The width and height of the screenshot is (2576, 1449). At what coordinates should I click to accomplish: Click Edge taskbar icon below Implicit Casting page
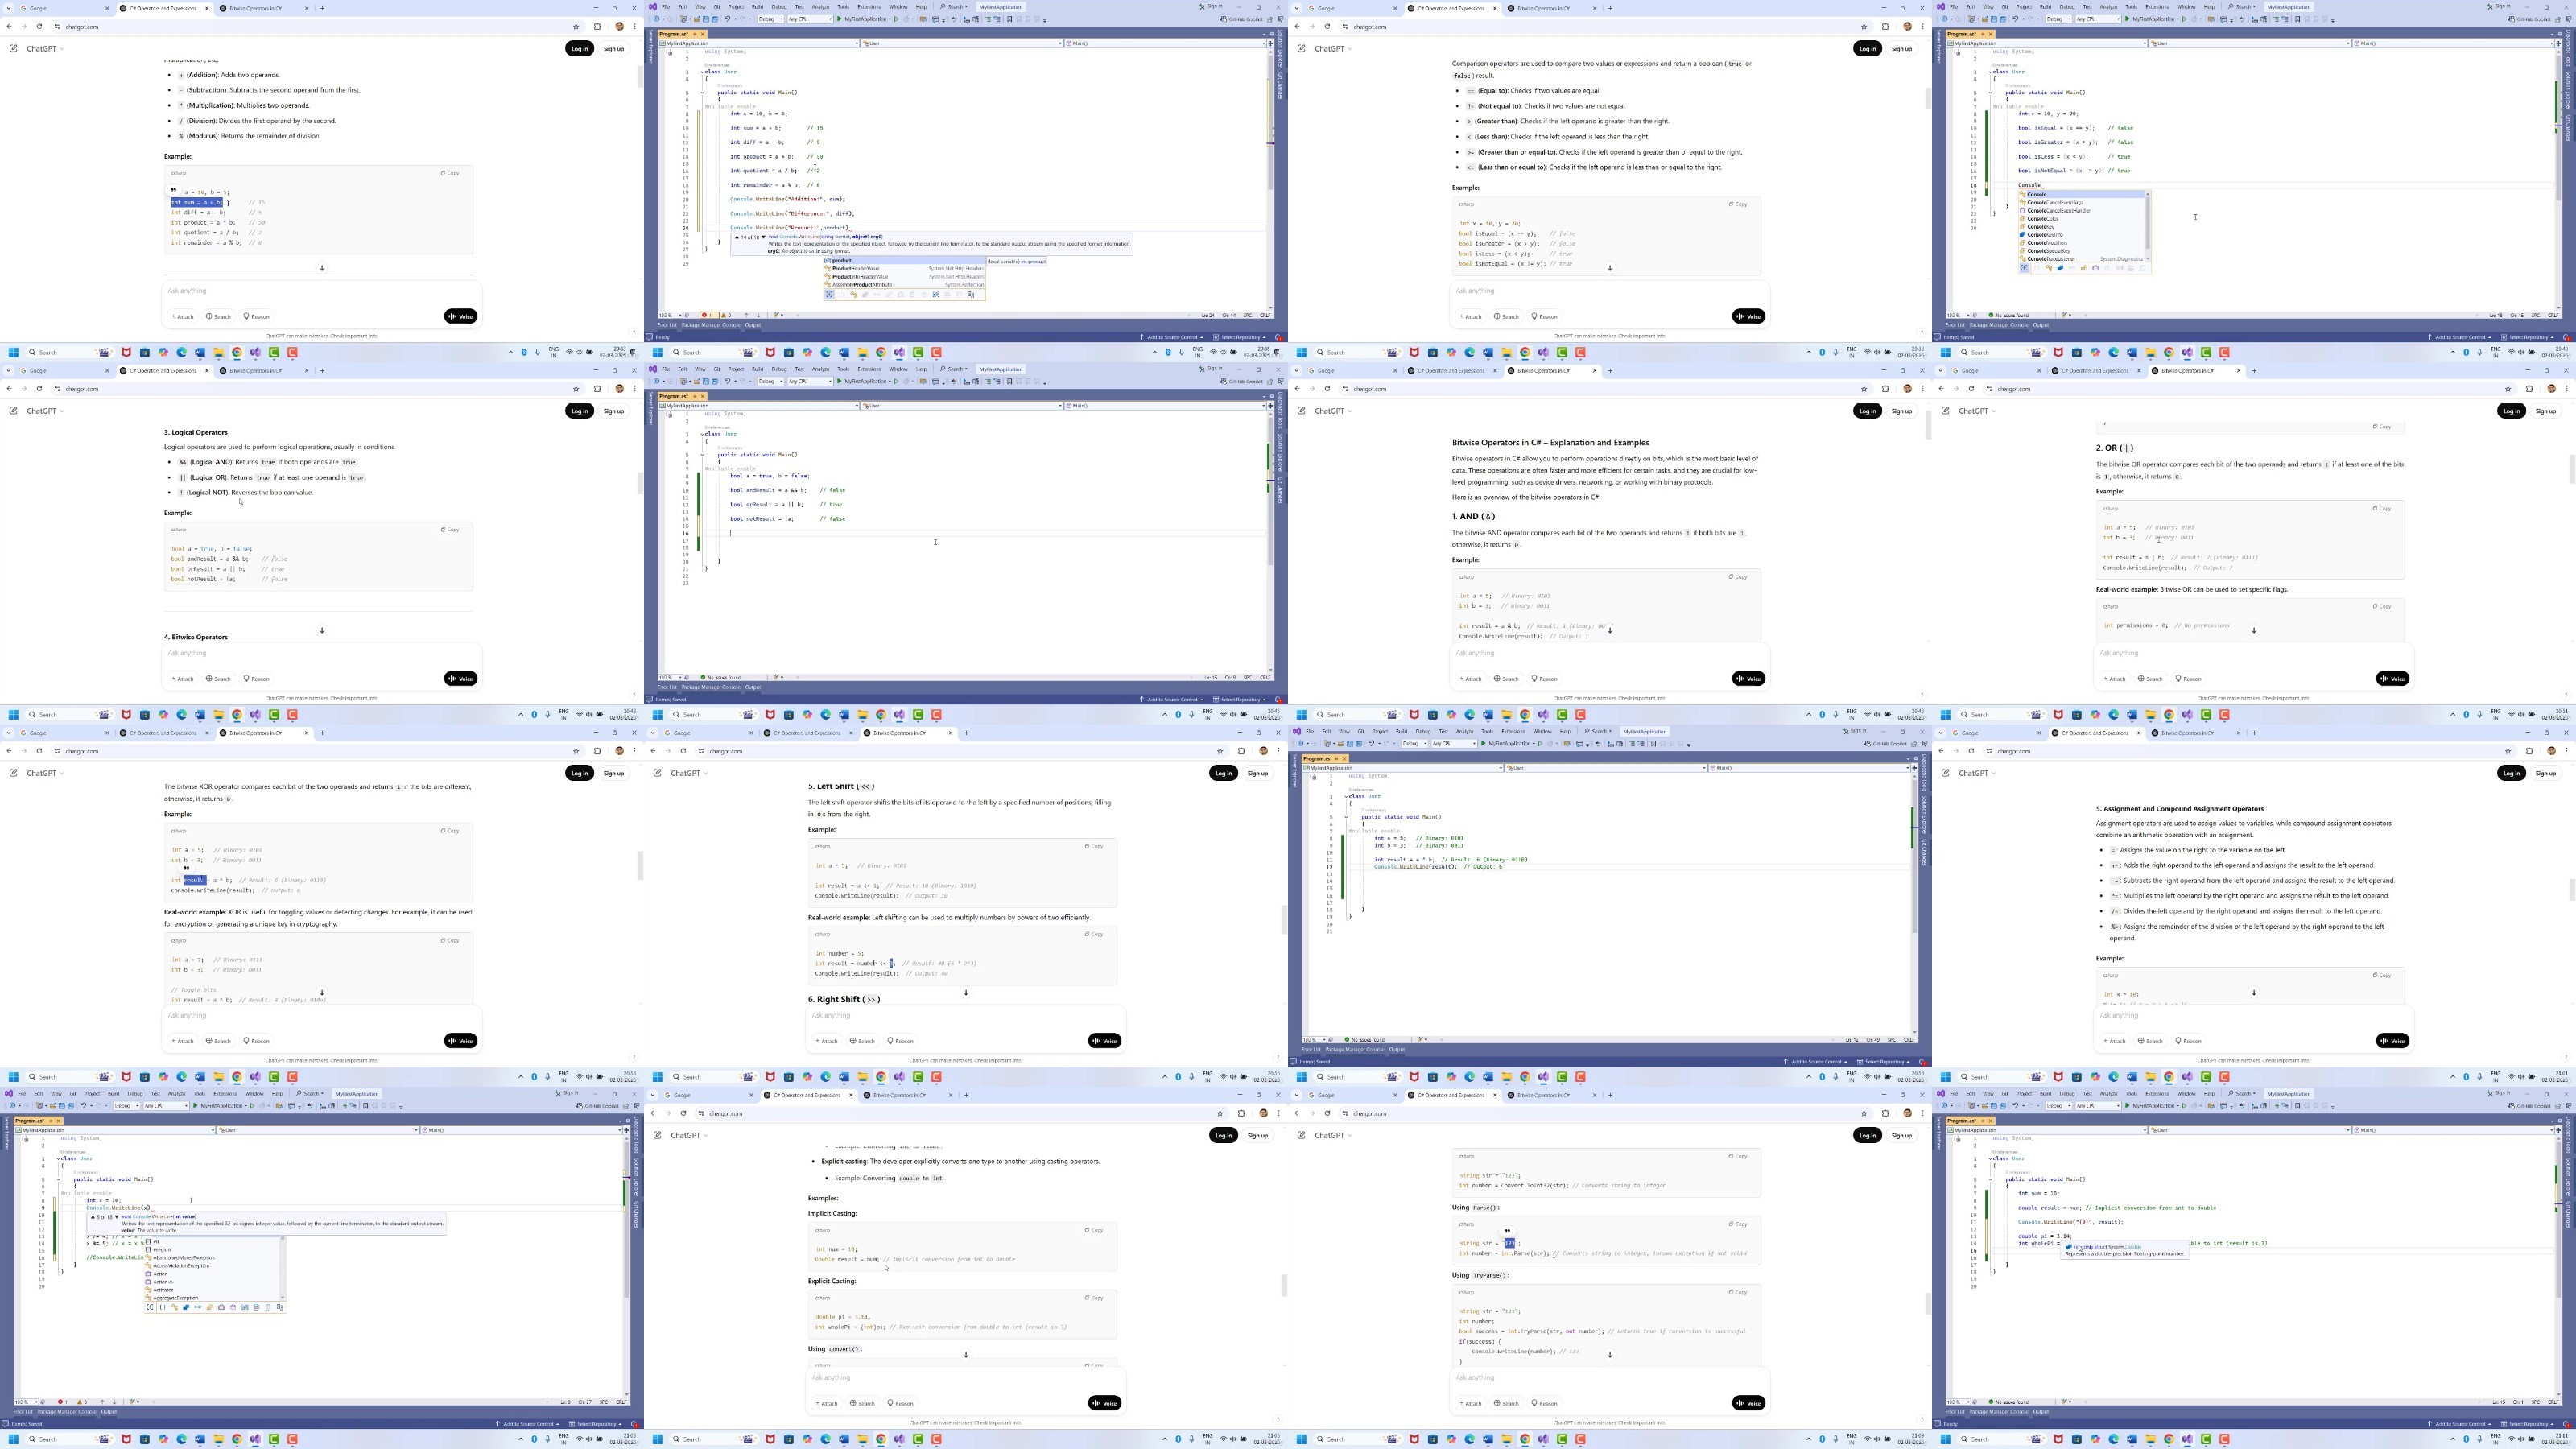[826, 1440]
